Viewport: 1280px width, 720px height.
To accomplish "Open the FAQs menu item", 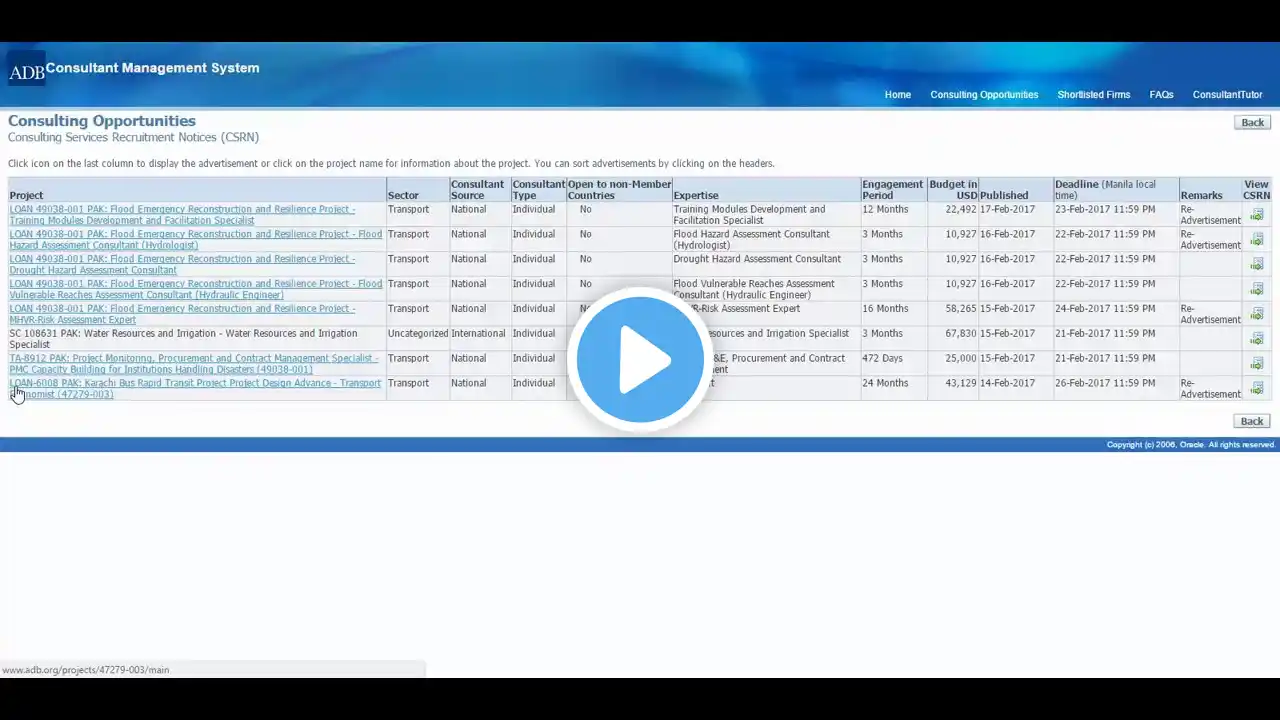I will click(x=1161, y=95).
